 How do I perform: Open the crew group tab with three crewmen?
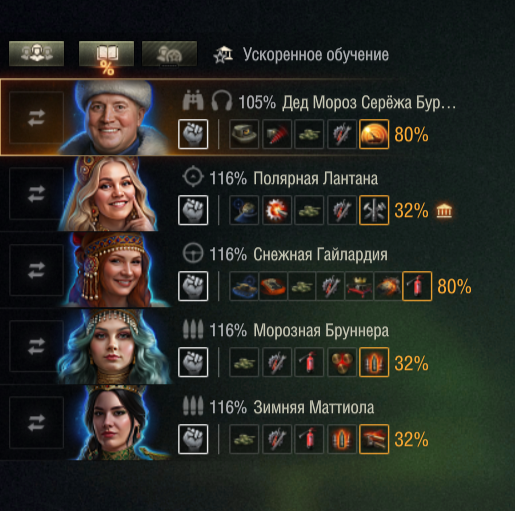pos(36,53)
